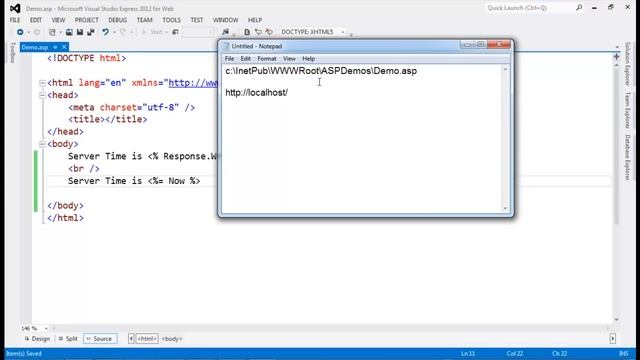The height and width of the screenshot is (360, 640).
Task: Open the Notepad Help menu
Action: [x=308, y=59]
